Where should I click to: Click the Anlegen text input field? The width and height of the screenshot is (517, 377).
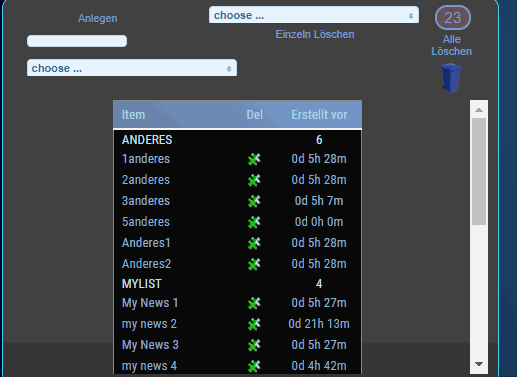coord(77,41)
